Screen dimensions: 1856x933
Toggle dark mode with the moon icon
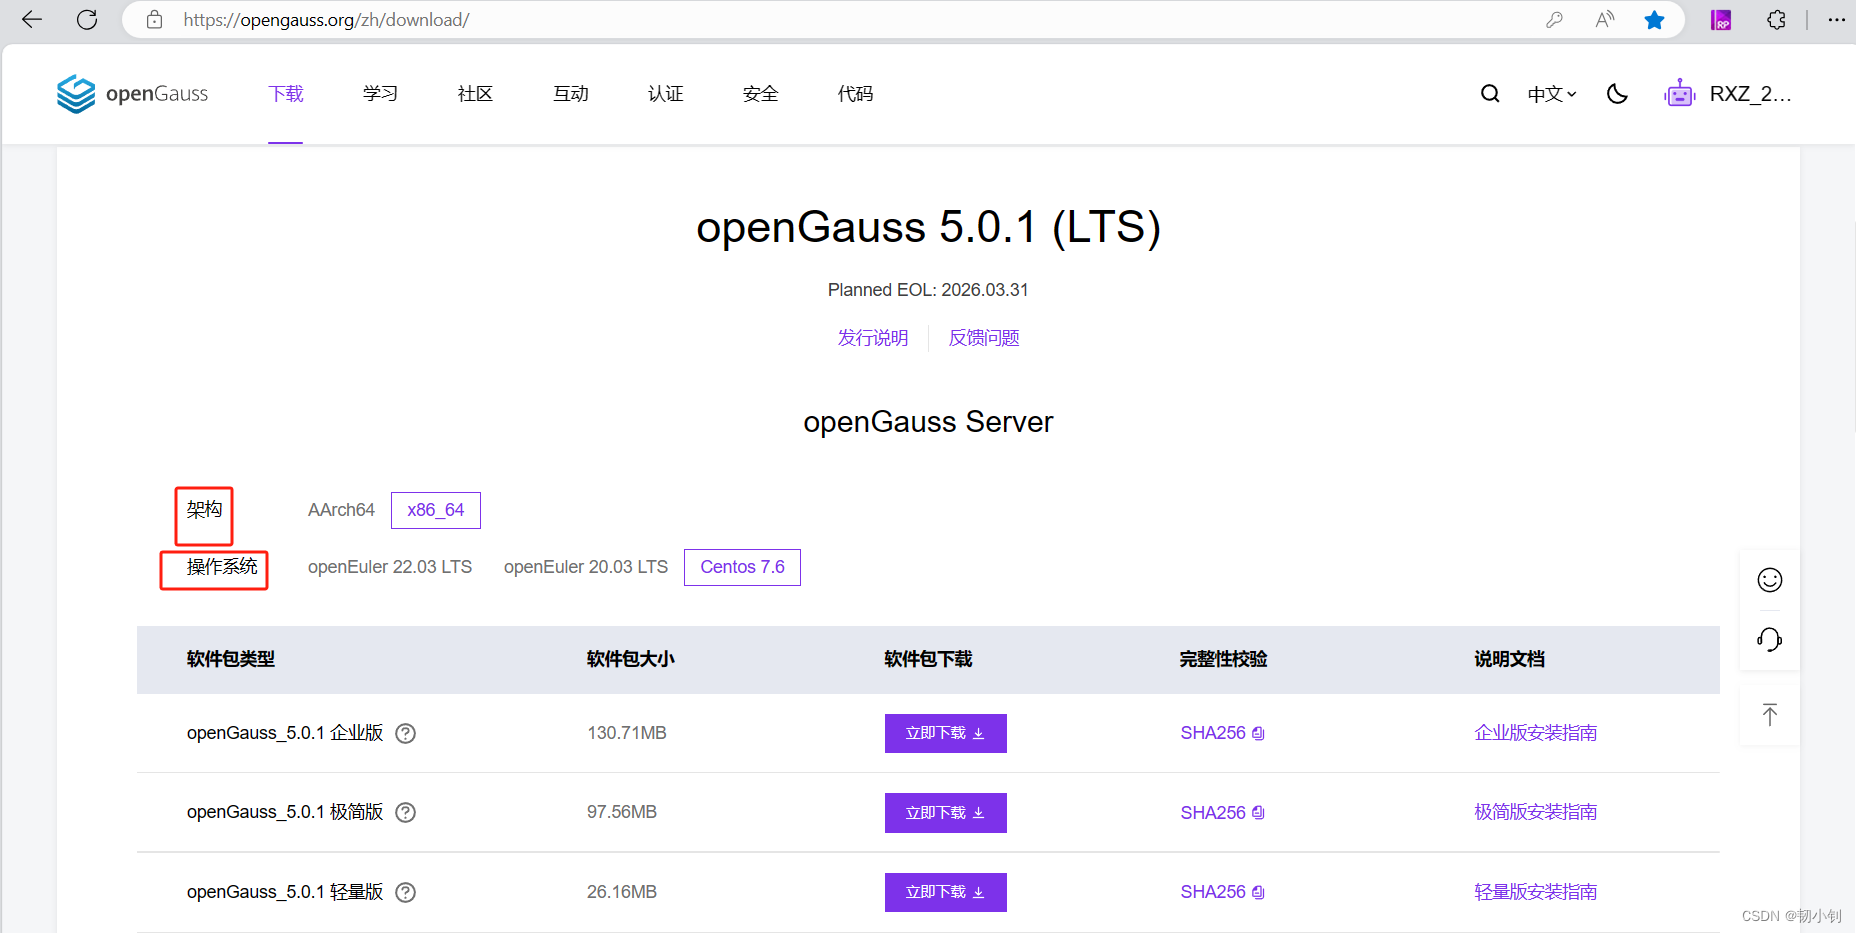(x=1616, y=93)
